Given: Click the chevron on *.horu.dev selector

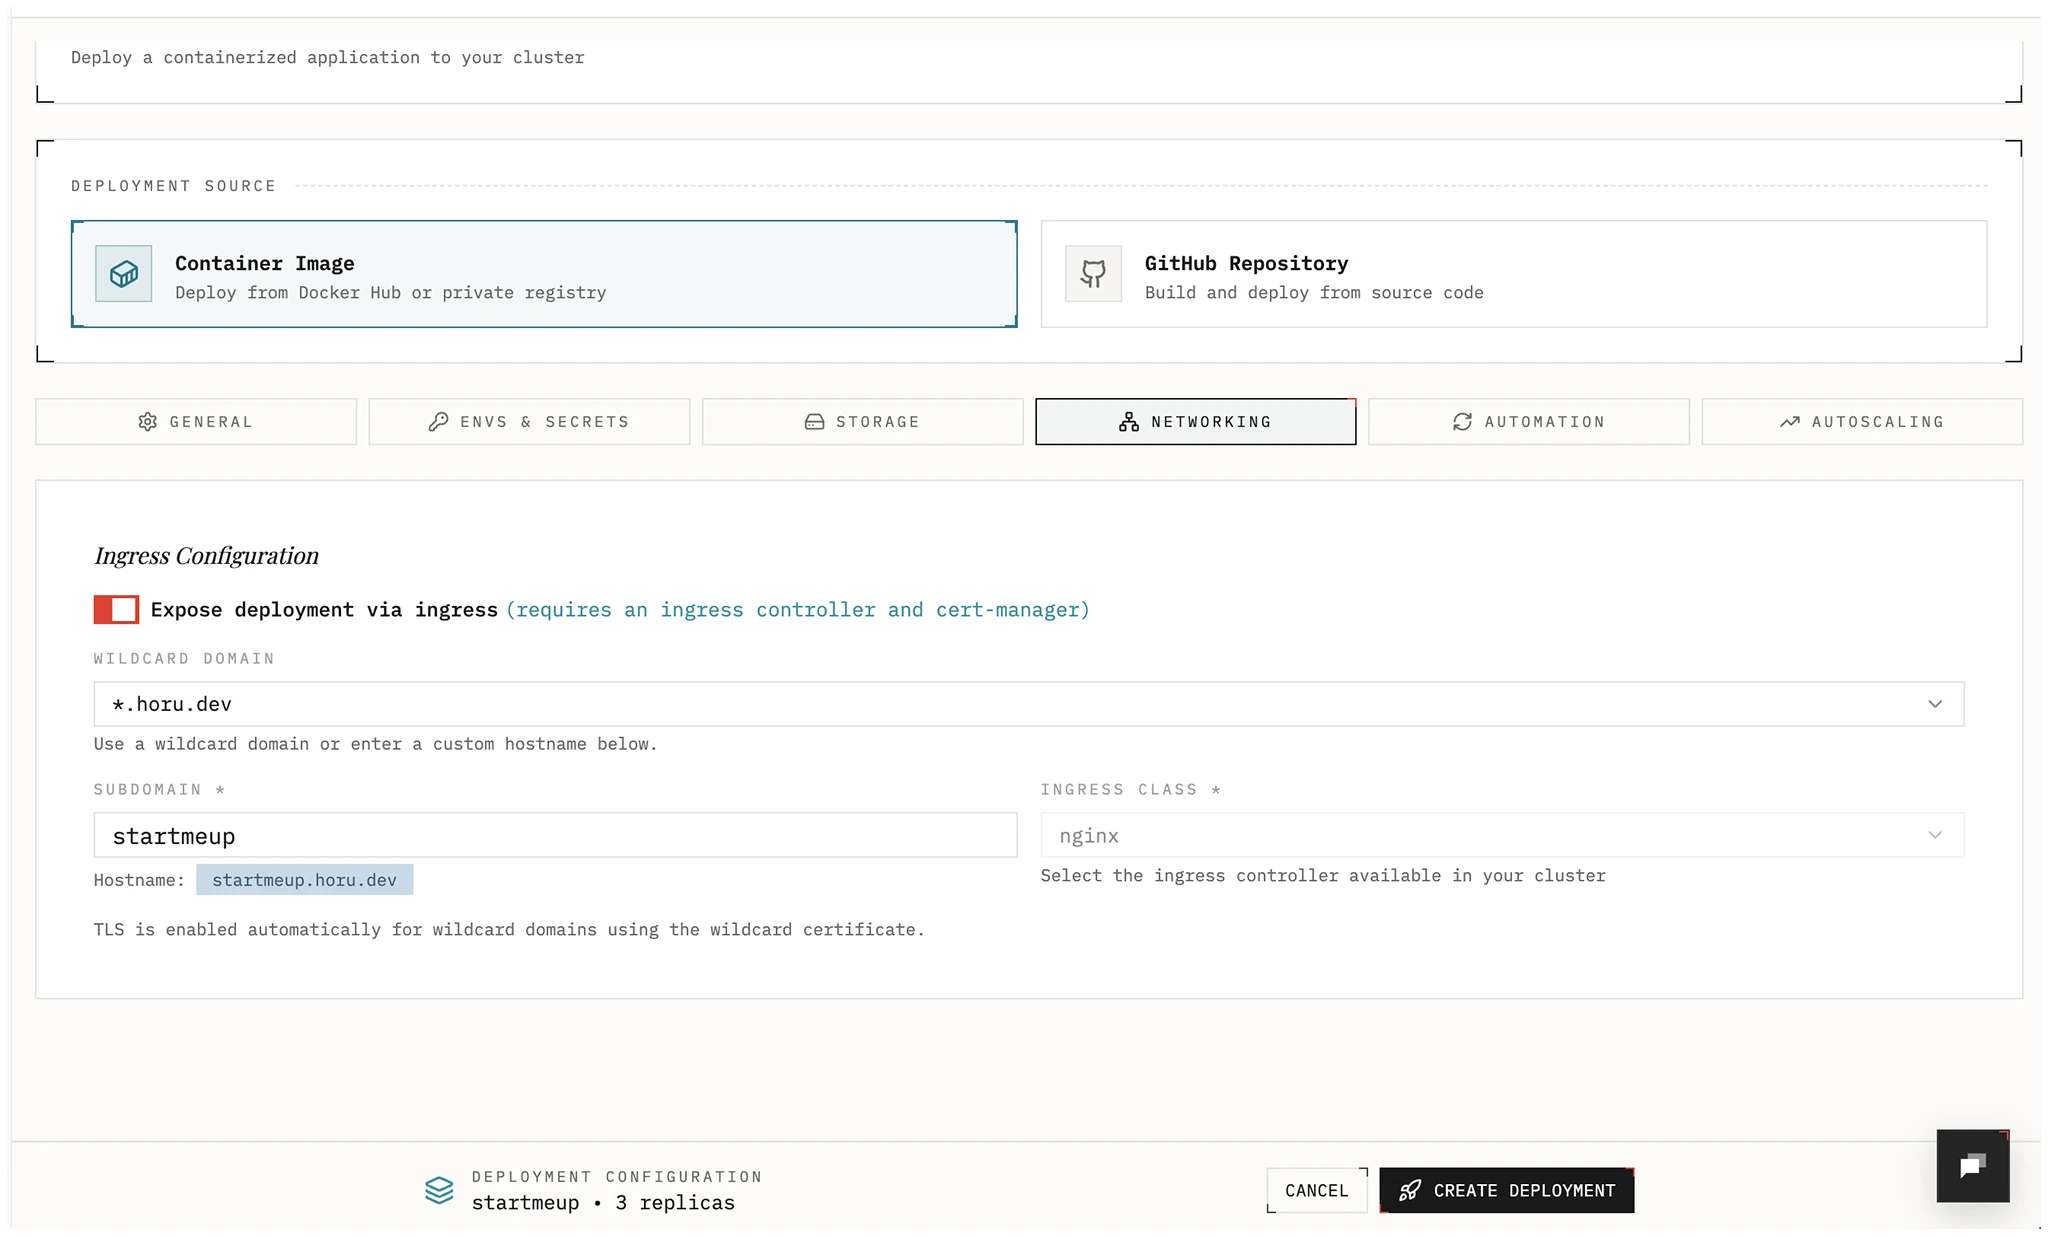Looking at the screenshot, I should 1935,704.
